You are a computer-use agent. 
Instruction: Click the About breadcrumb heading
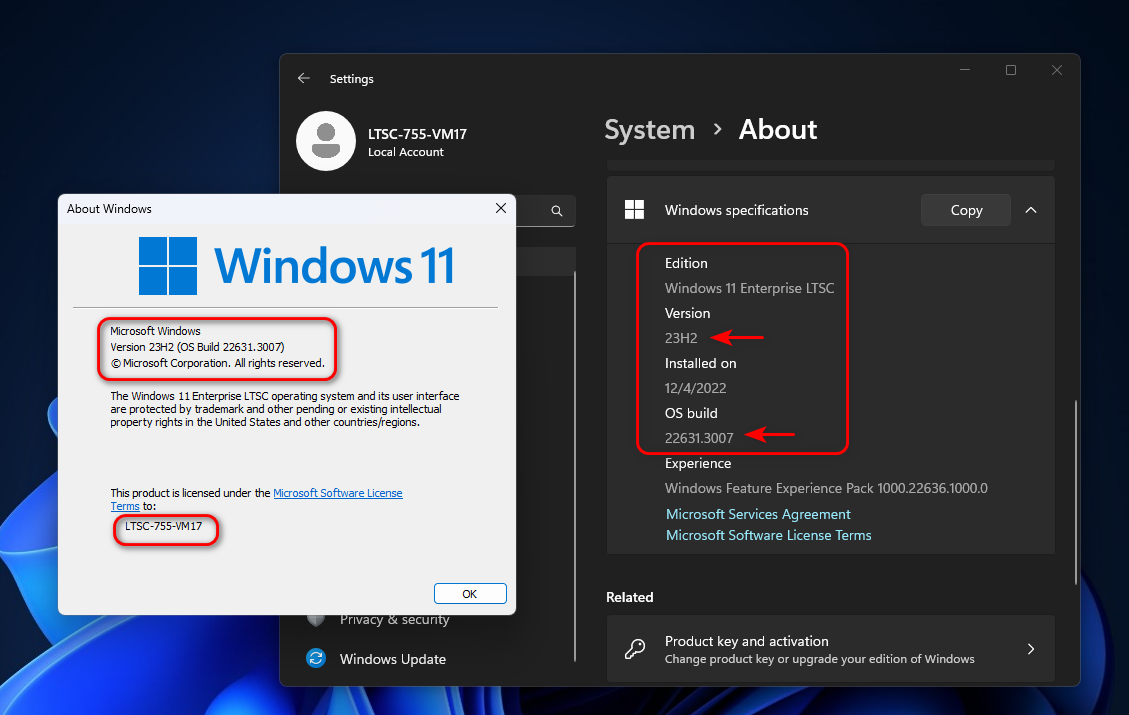(778, 130)
